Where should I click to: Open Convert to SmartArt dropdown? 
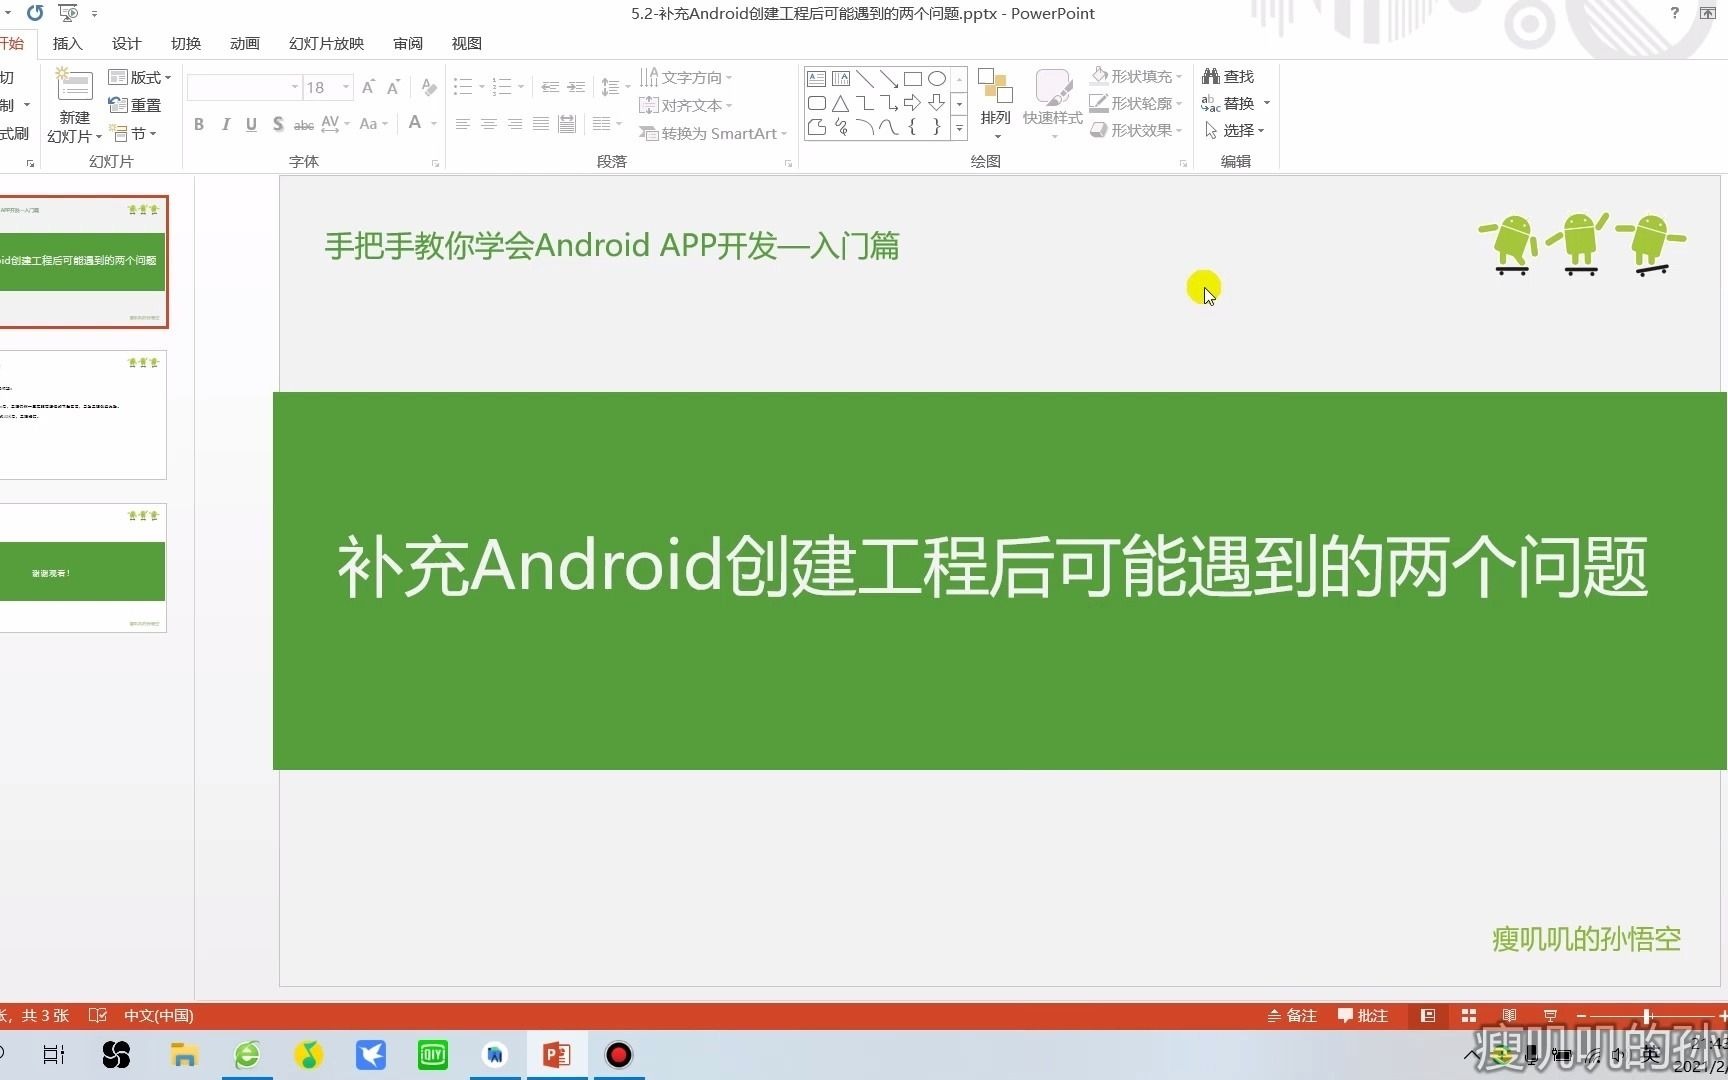click(x=713, y=133)
